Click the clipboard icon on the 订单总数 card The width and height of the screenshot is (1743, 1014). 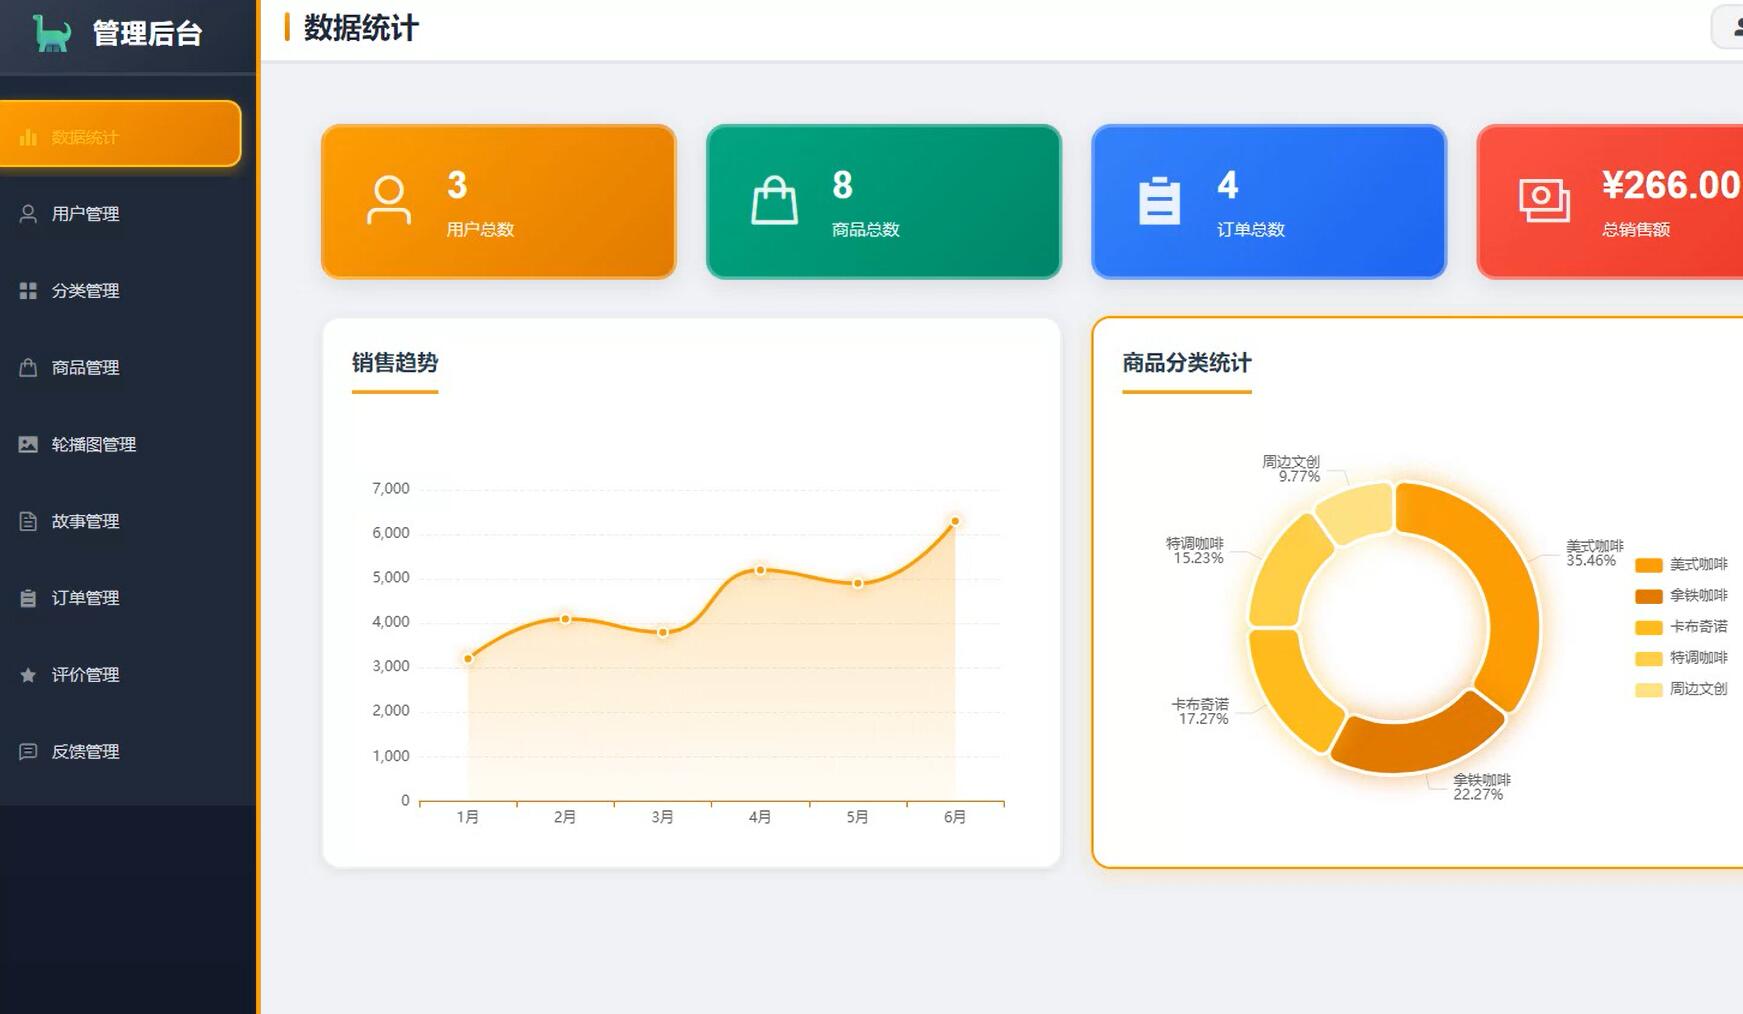click(1160, 201)
